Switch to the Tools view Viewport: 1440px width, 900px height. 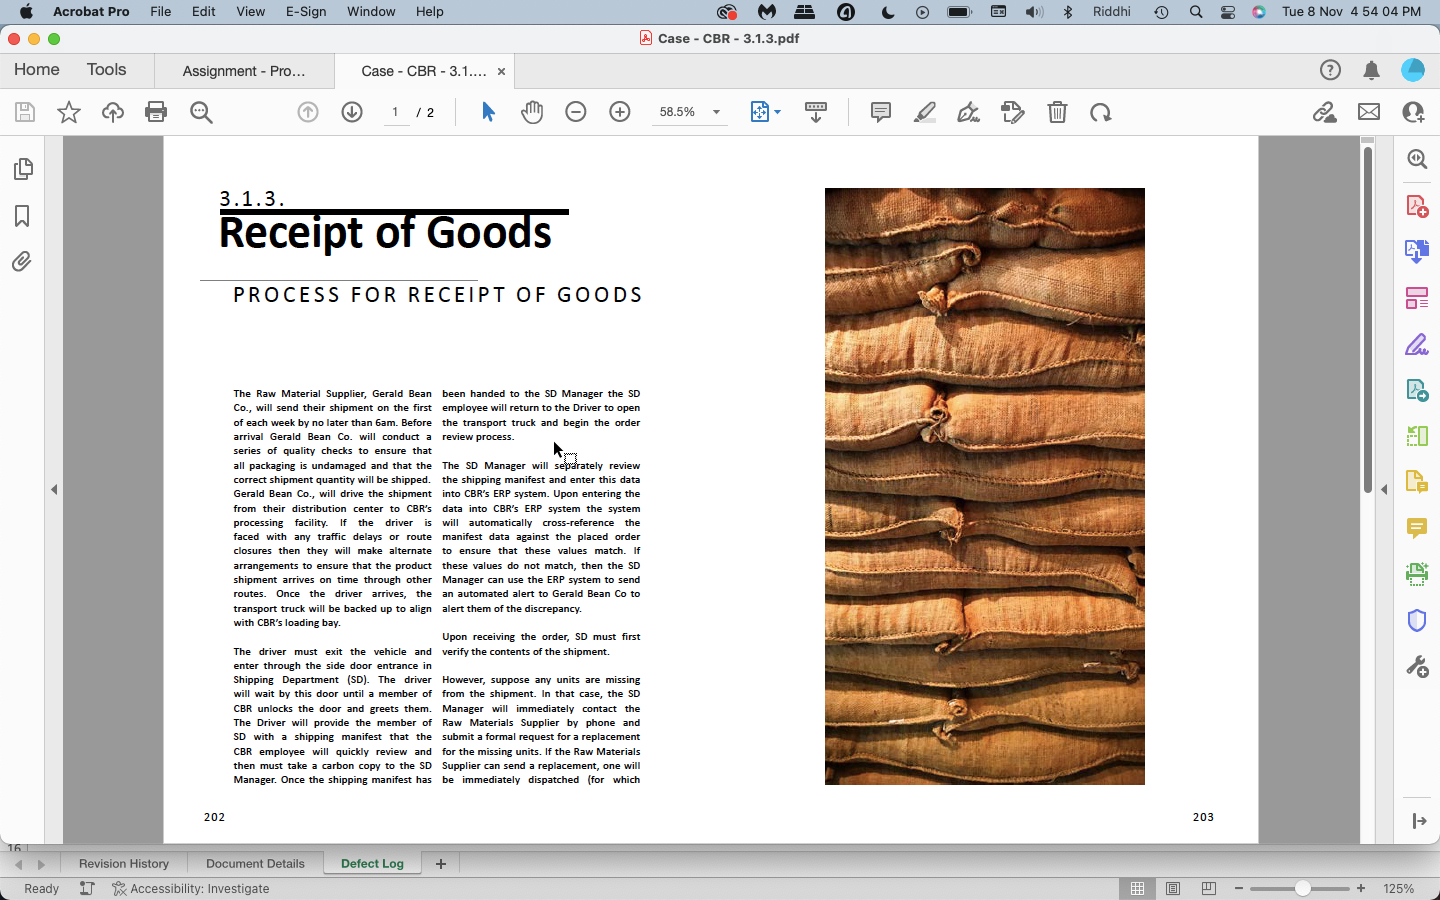point(106,70)
